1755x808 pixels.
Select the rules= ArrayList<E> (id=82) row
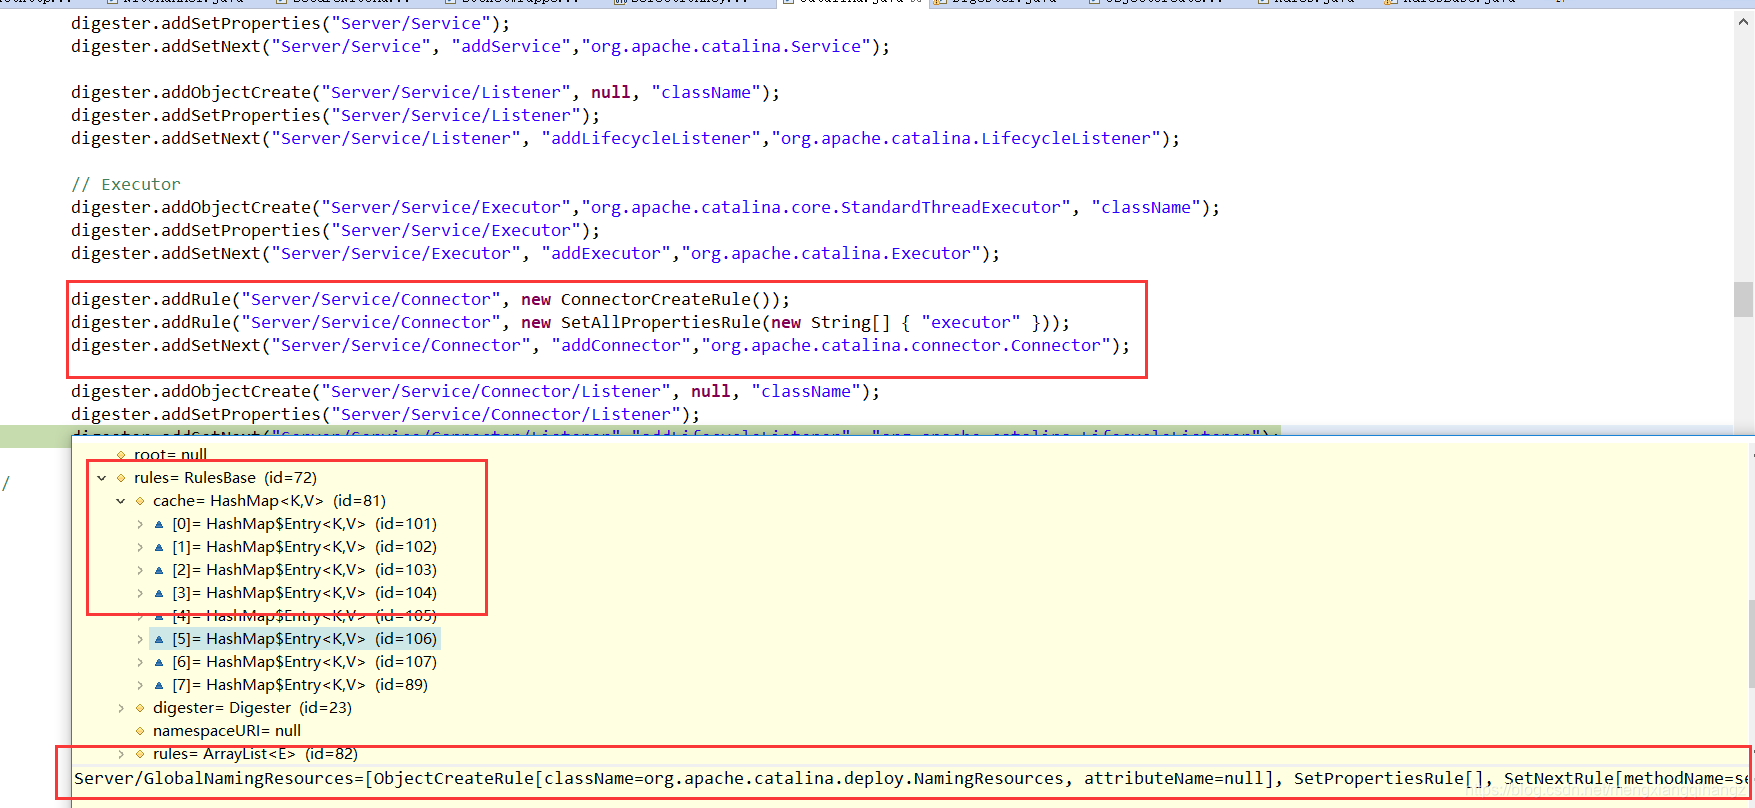coord(255,754)
